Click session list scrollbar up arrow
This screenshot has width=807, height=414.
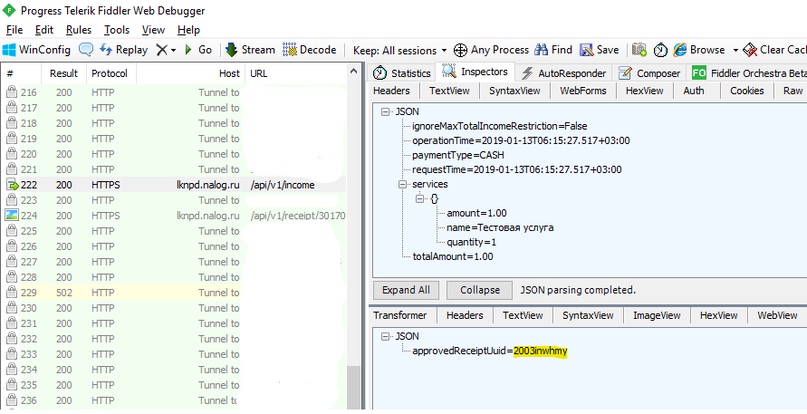click(353, 72)
